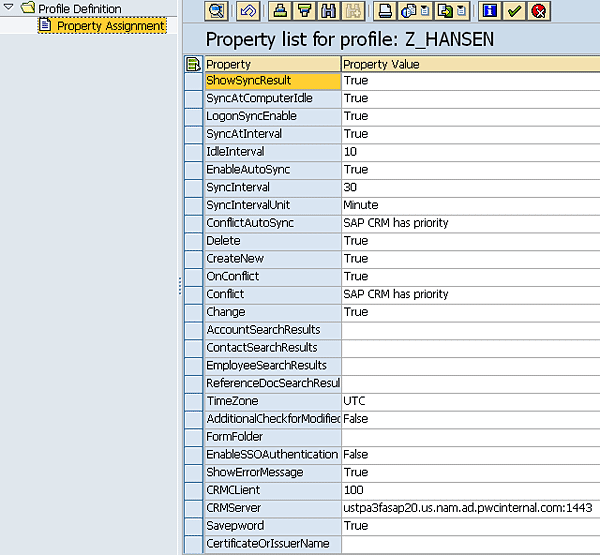Image resolution: width=600 pixels, height=555 pixels.
Task: Click the SyncAtInterval property cell
Action: click(x=272, y=134)
